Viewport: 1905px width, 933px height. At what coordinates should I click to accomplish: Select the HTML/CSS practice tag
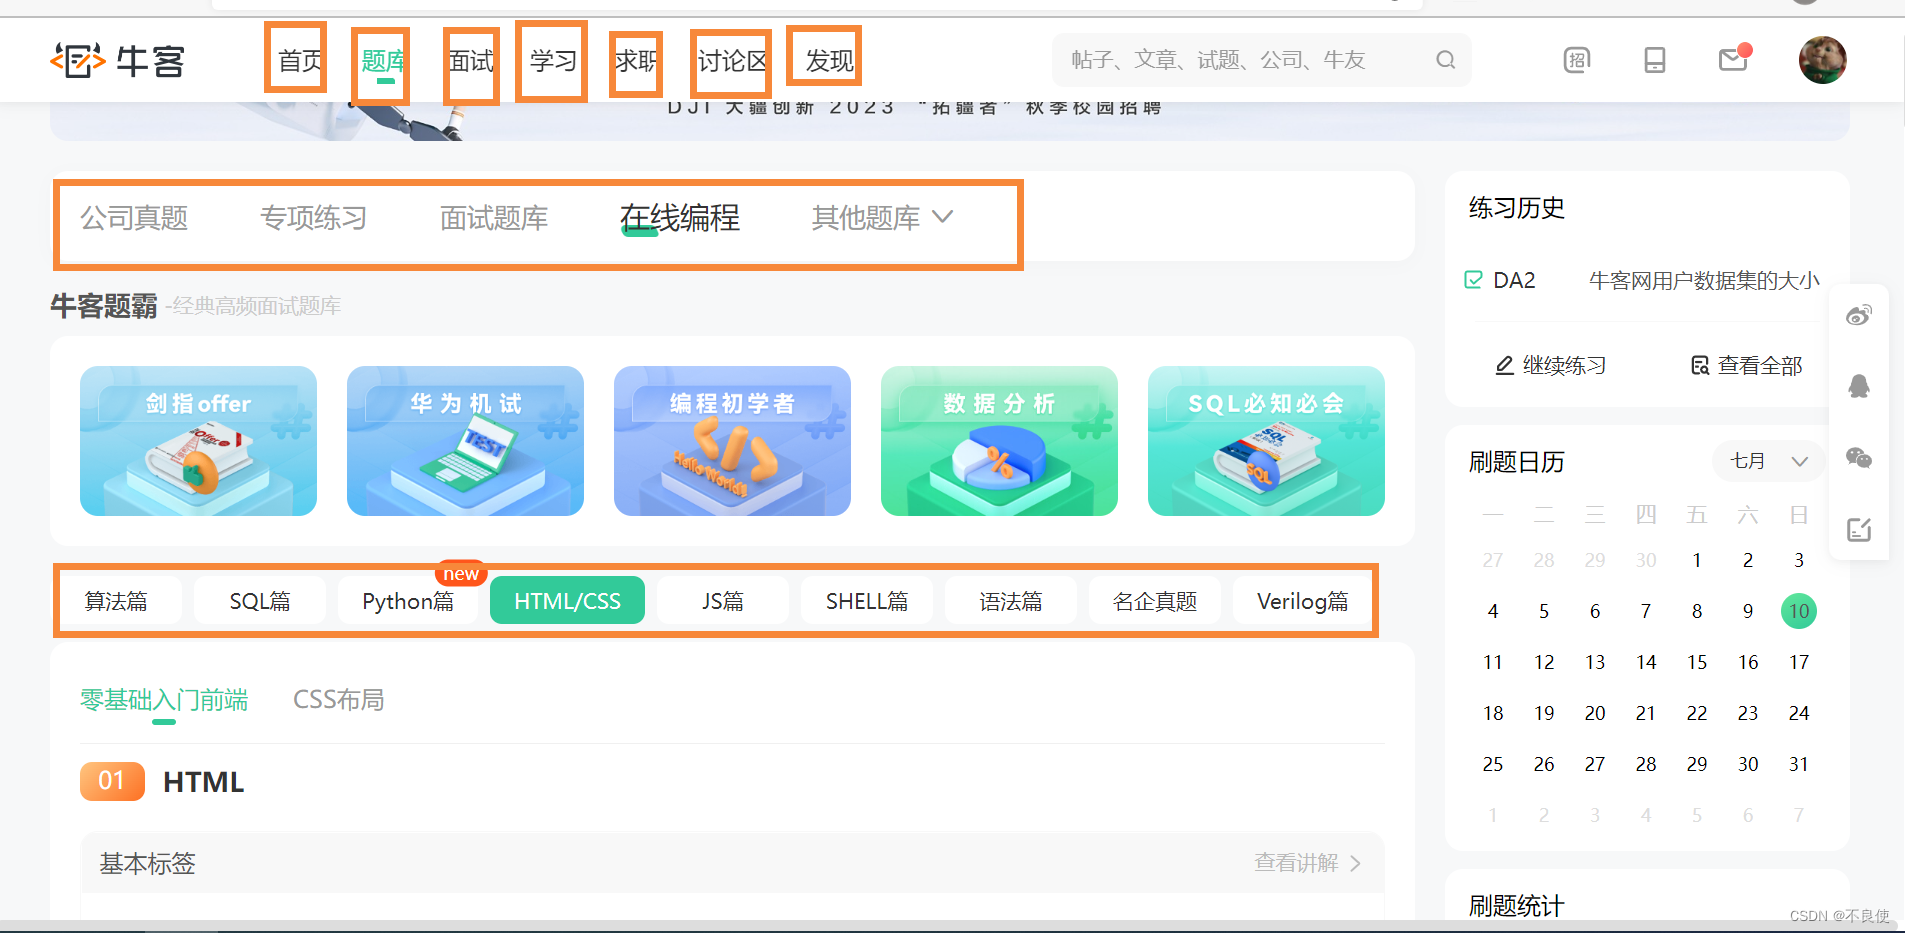click(567, 600)
